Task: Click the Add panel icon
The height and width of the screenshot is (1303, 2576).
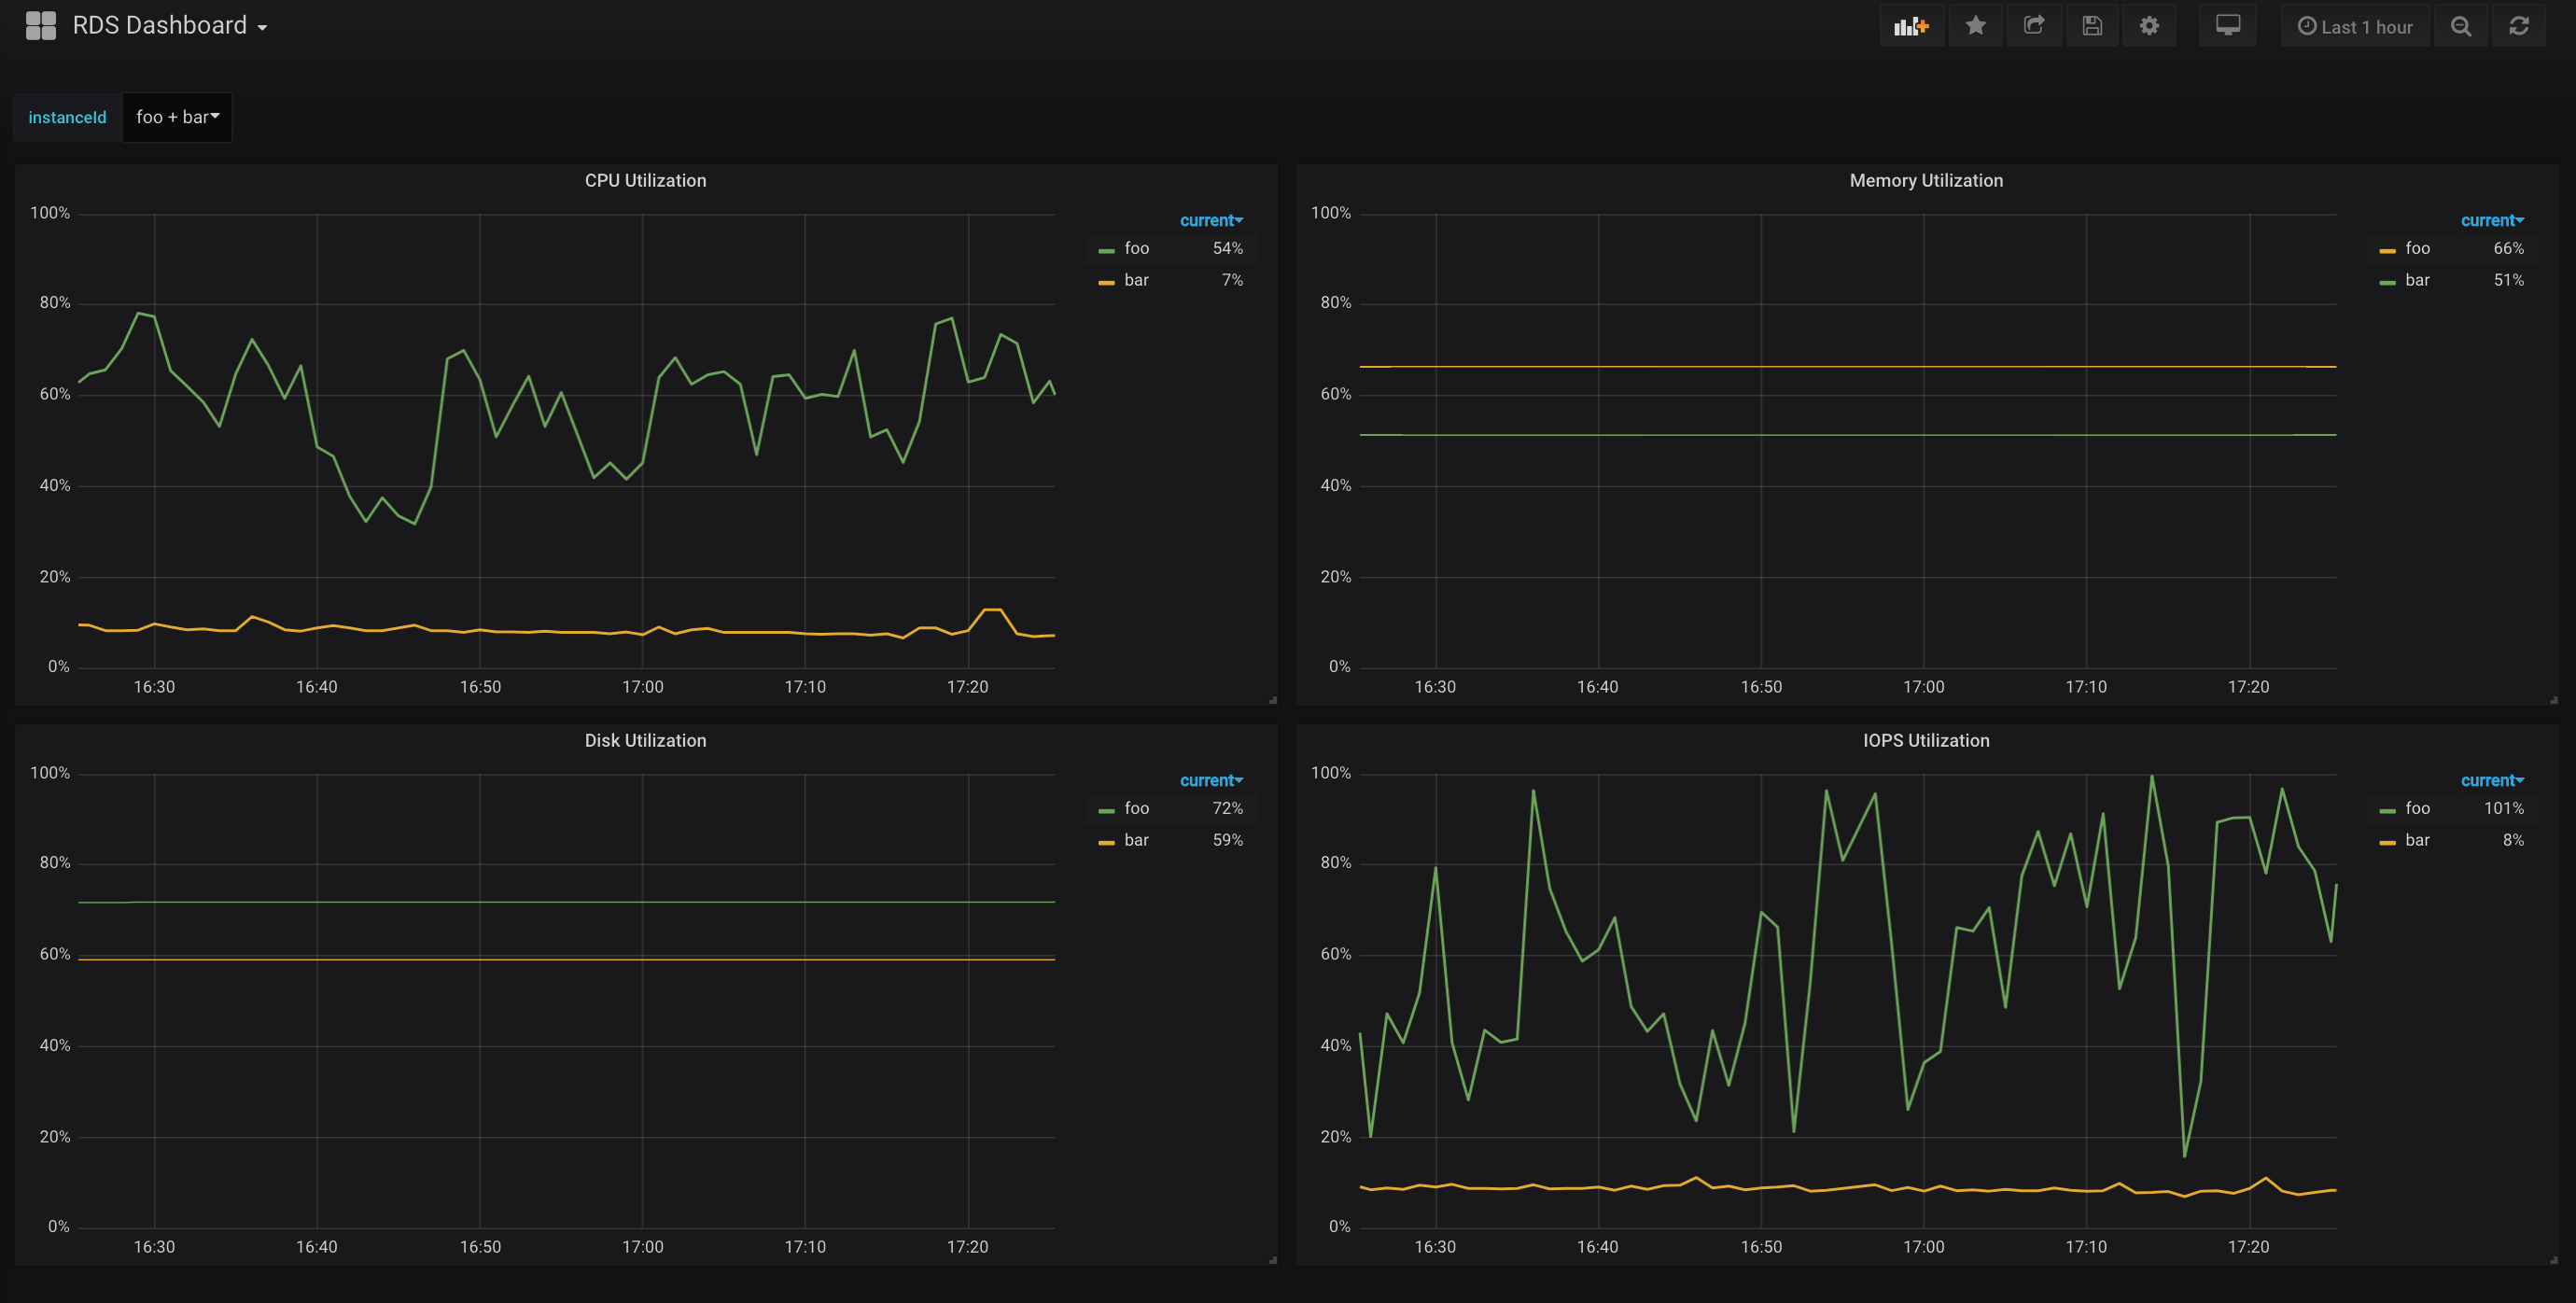Action: 1910,26
